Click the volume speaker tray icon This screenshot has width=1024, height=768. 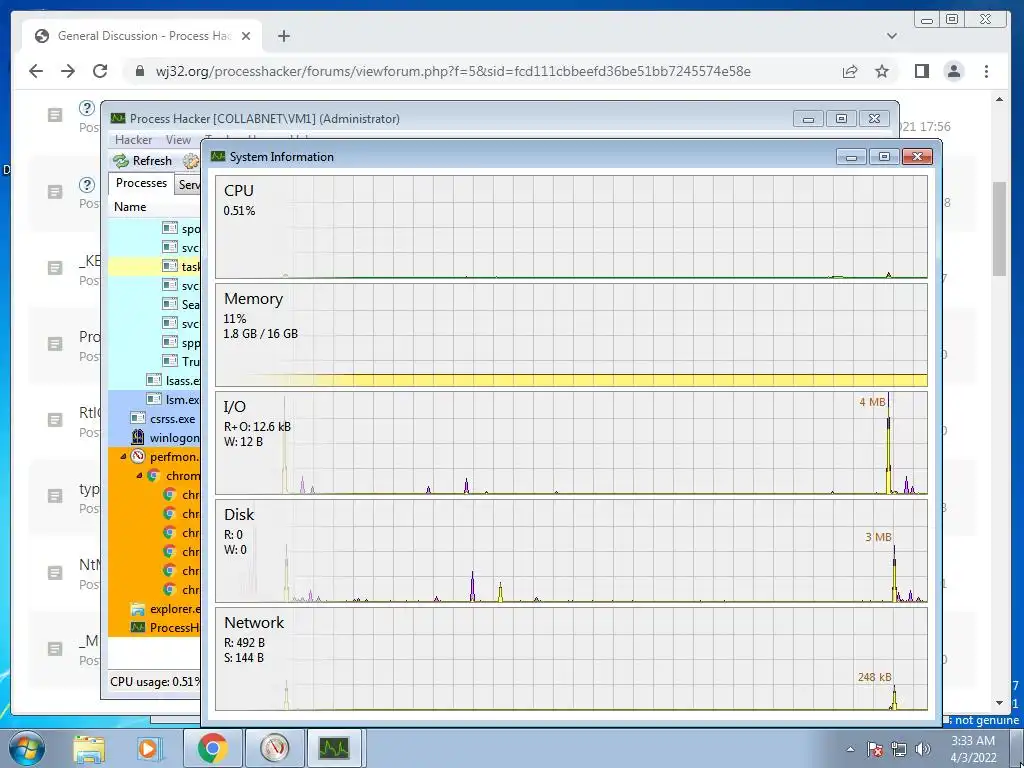pos(923,749)
